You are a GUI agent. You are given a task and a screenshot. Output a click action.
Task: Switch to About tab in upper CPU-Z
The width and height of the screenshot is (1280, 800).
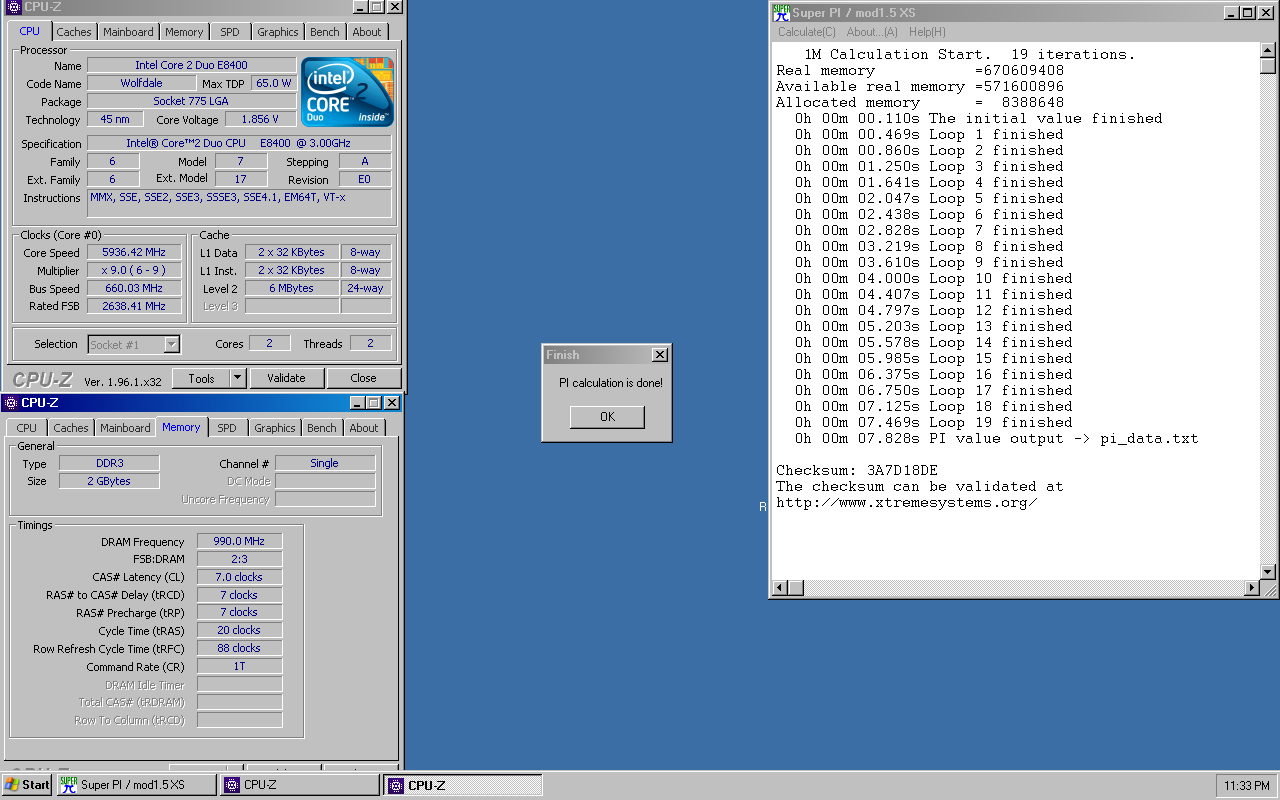pyautogui.click(x=367, y=32)
